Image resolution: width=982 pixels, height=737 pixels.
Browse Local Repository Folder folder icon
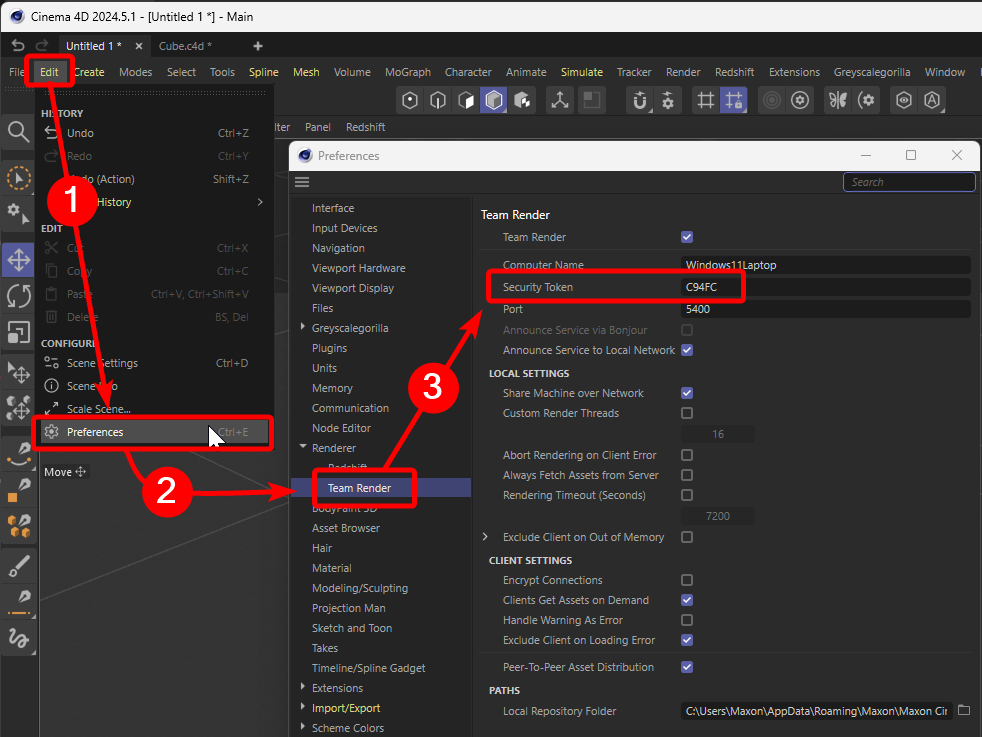pos(964,710)
